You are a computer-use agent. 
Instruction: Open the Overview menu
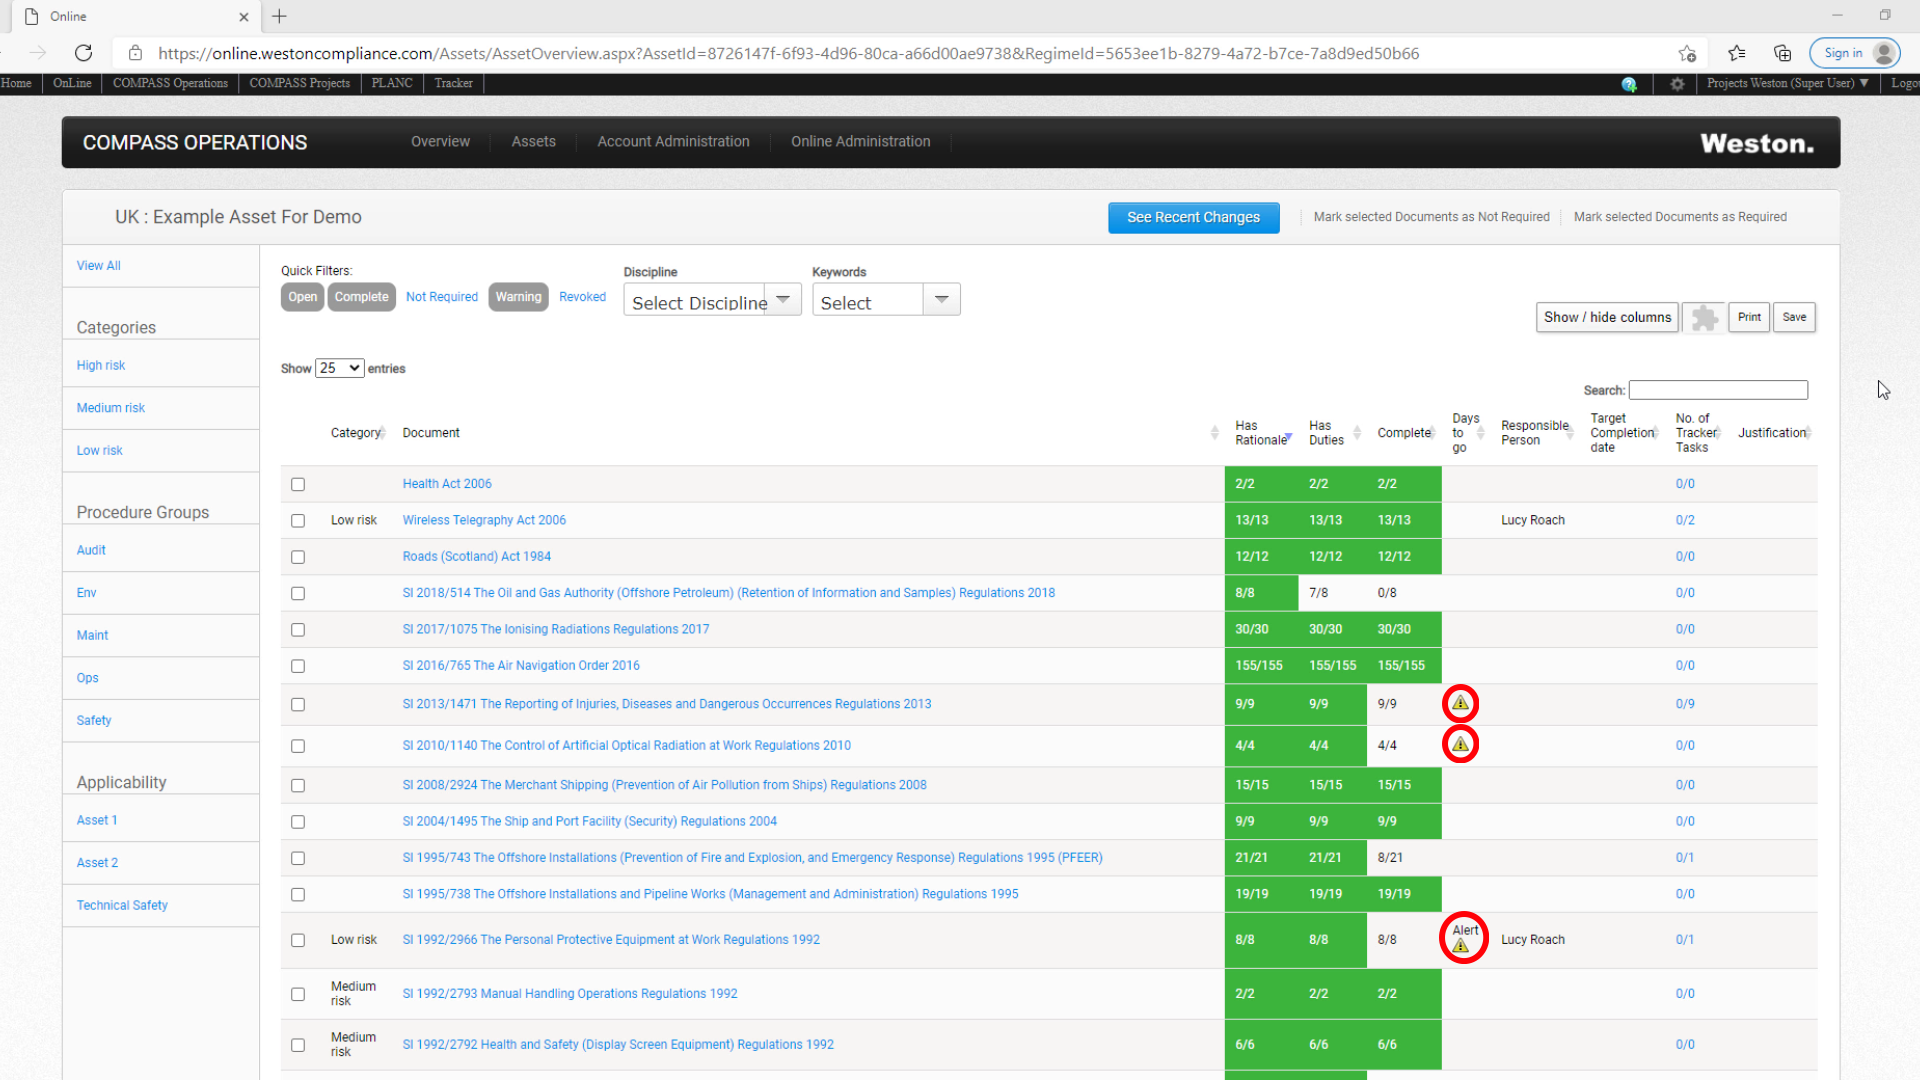[440, 142]
